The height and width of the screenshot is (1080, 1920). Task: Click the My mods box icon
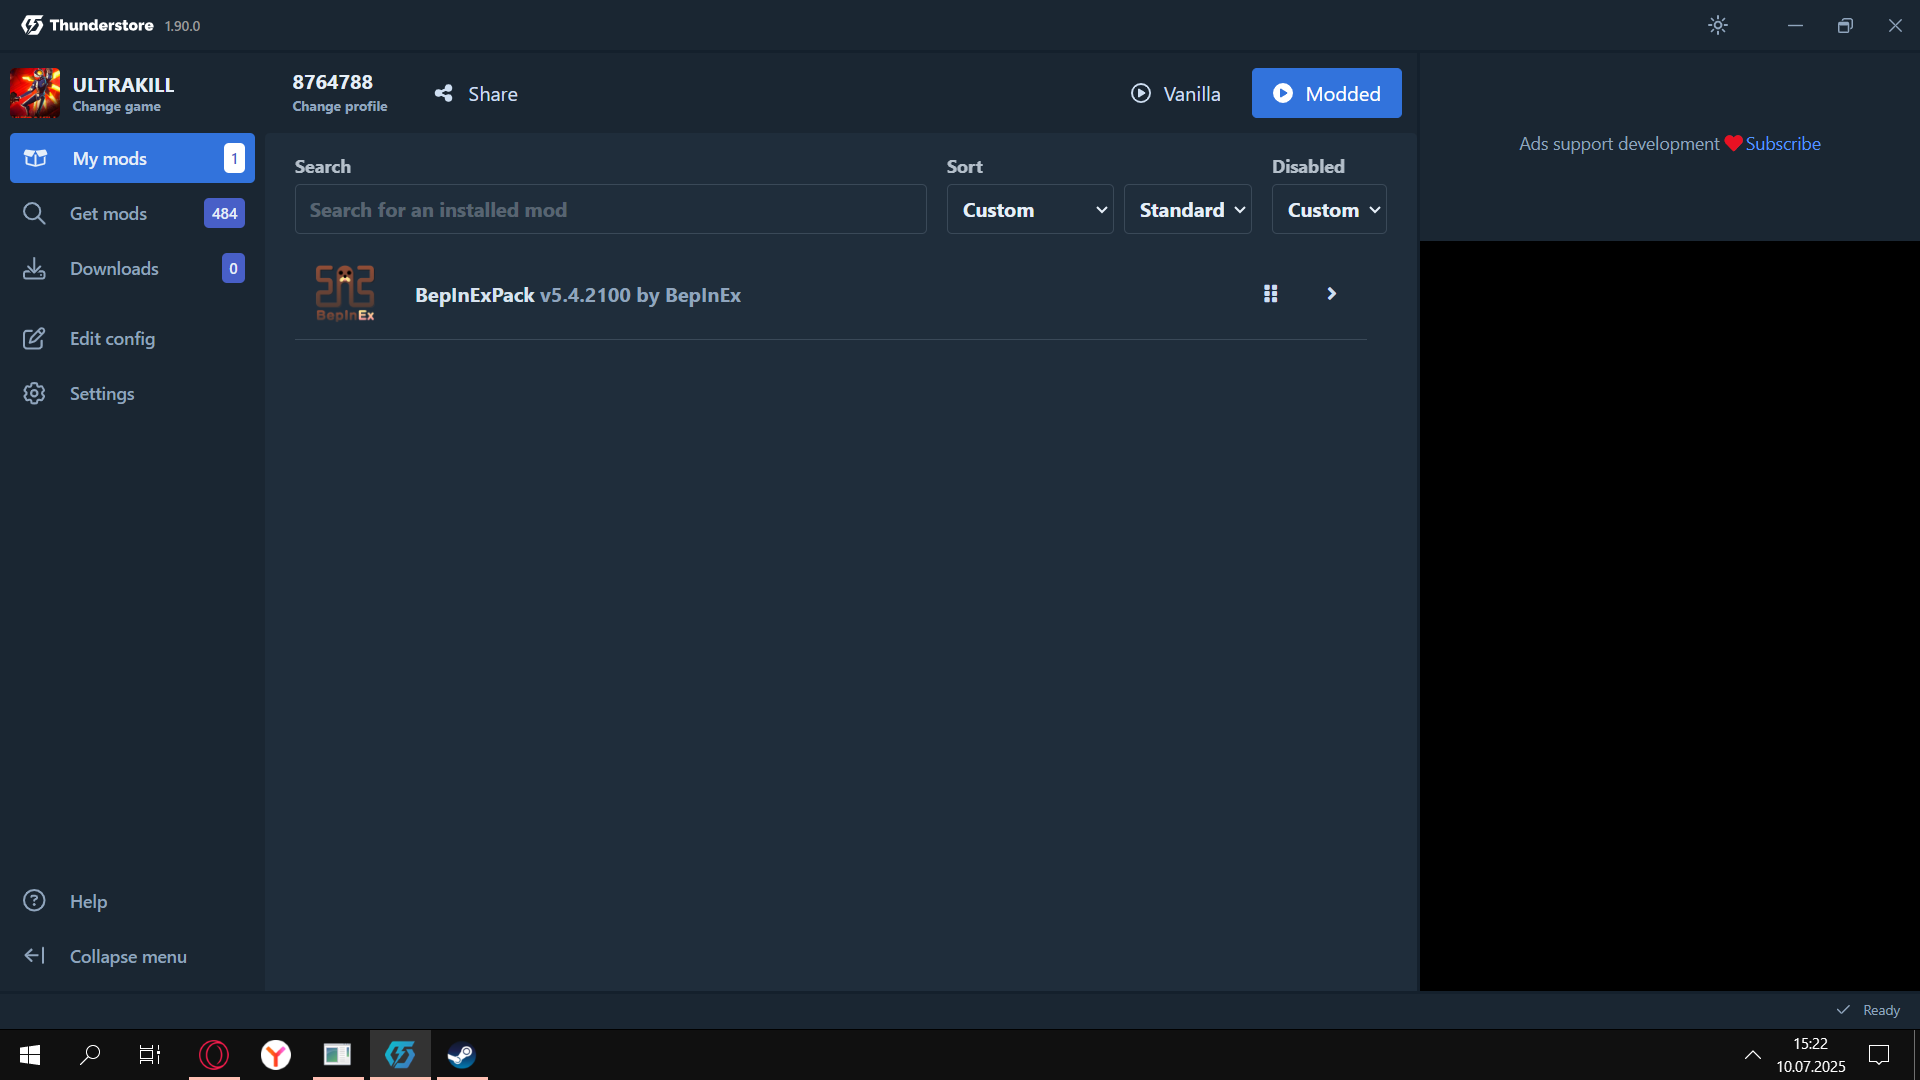point(36,158)
